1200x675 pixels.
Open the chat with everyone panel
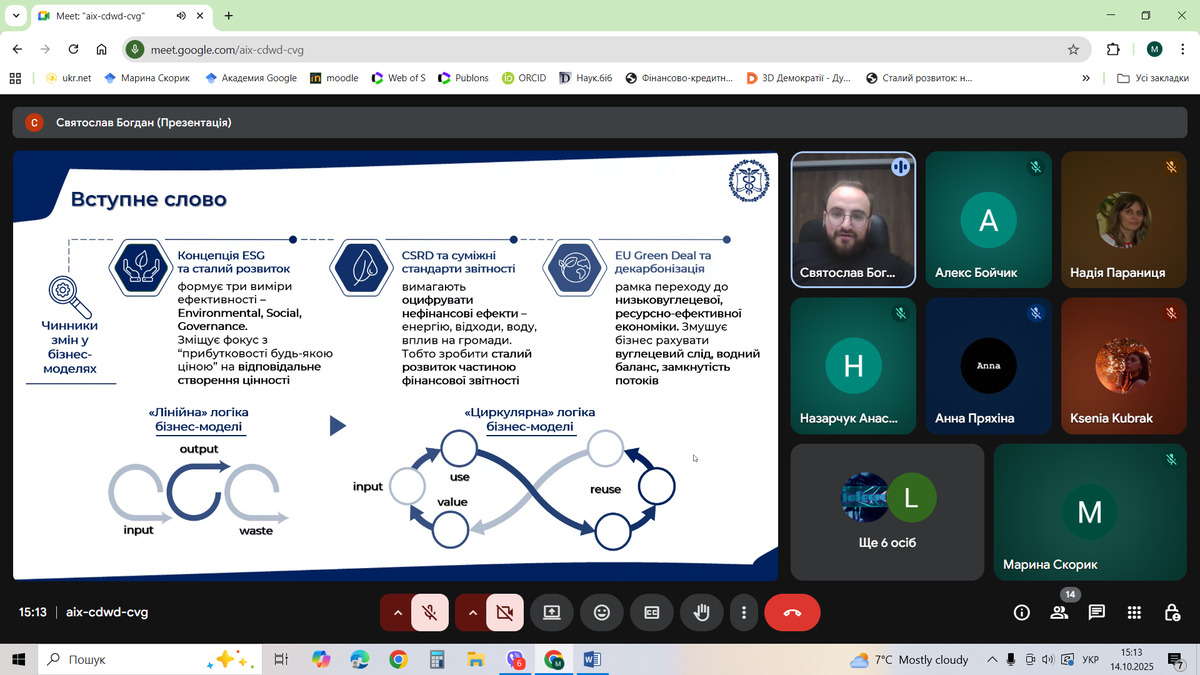click(1096, 613)
